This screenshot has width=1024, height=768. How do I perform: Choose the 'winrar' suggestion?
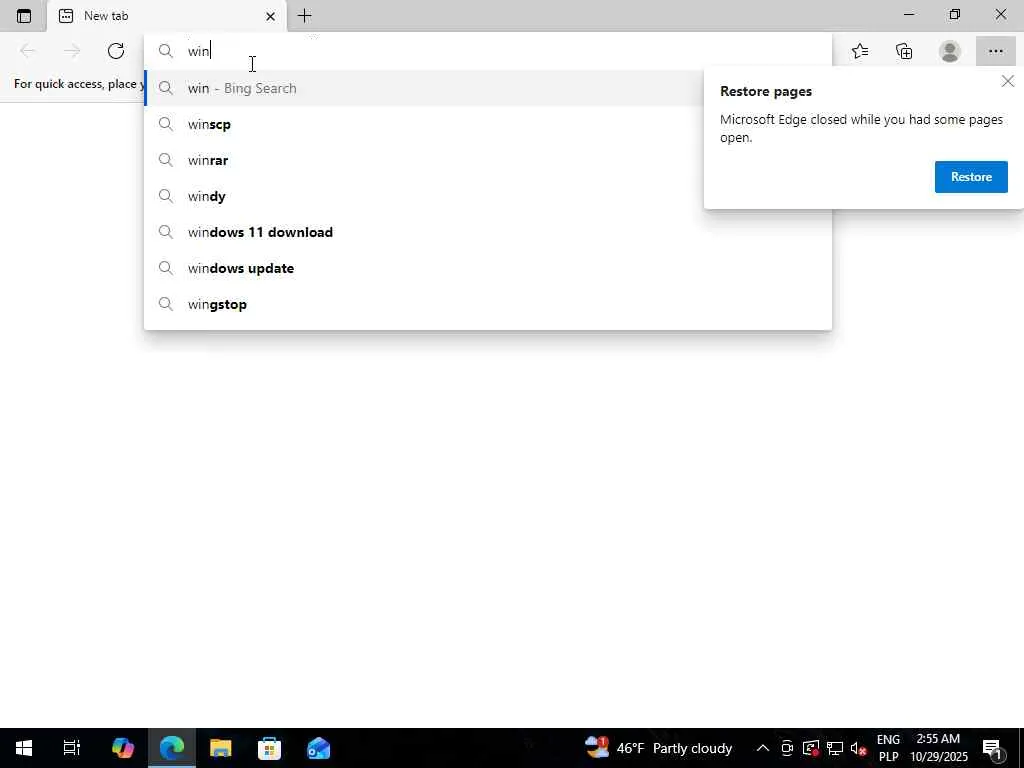(423, 160)
